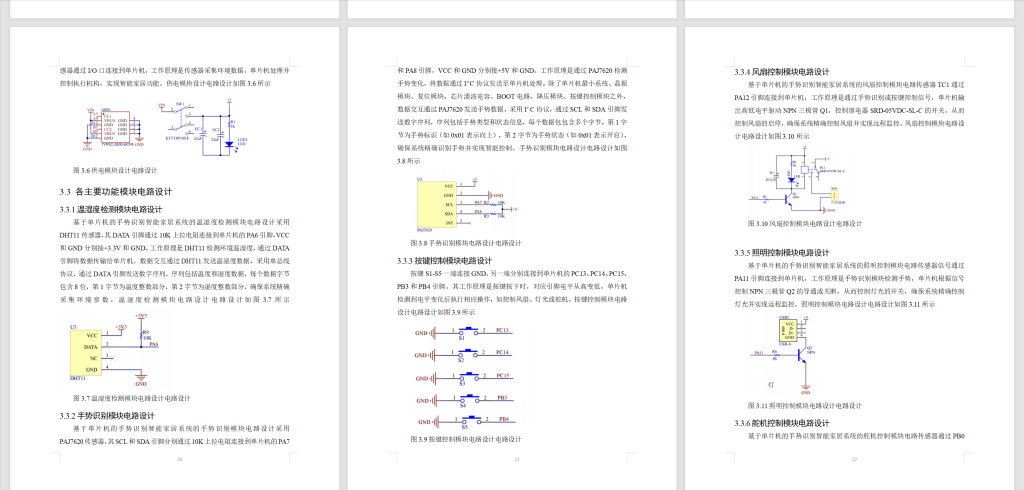
Task: Click heading 3.3 各主要功能模块电路设计
Action: (116, 192)
